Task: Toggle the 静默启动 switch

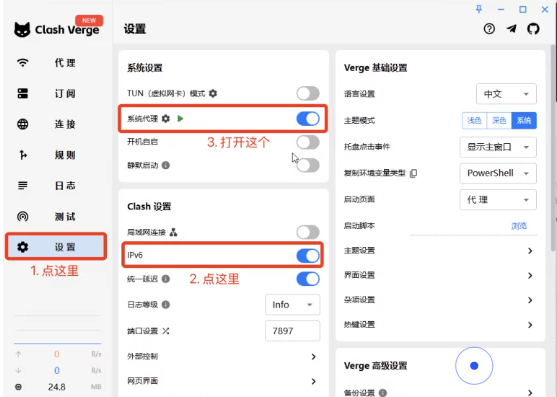Action: click(x=308, y=165)
